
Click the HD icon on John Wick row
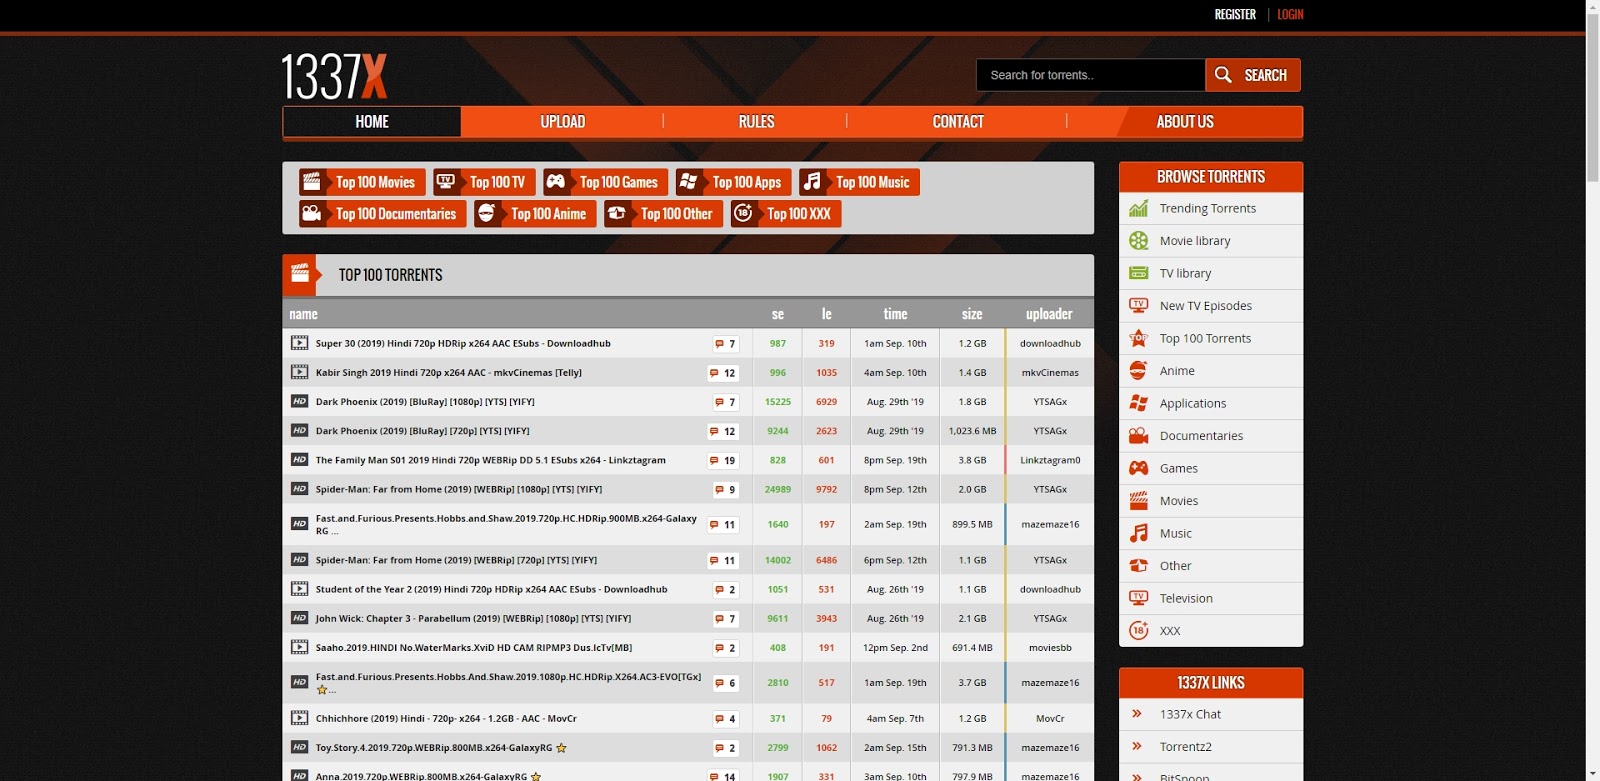click(299, 618)
